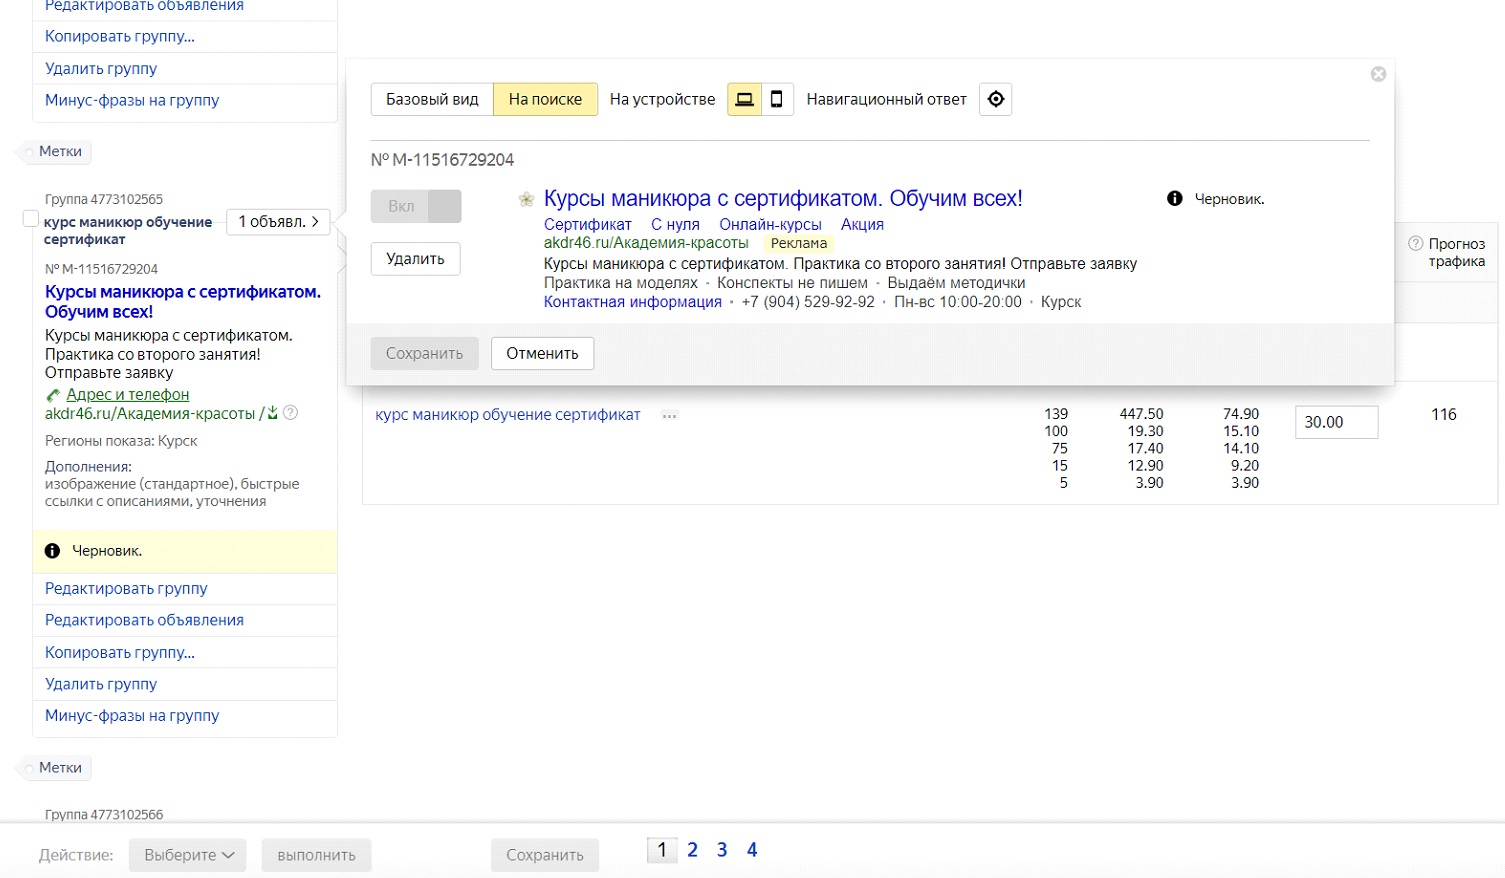Click the Прогноз трафика column header
Image resolution: width=1505 pixels, height=878 pixels.
pyautogui.click(x=1456, y=253)
